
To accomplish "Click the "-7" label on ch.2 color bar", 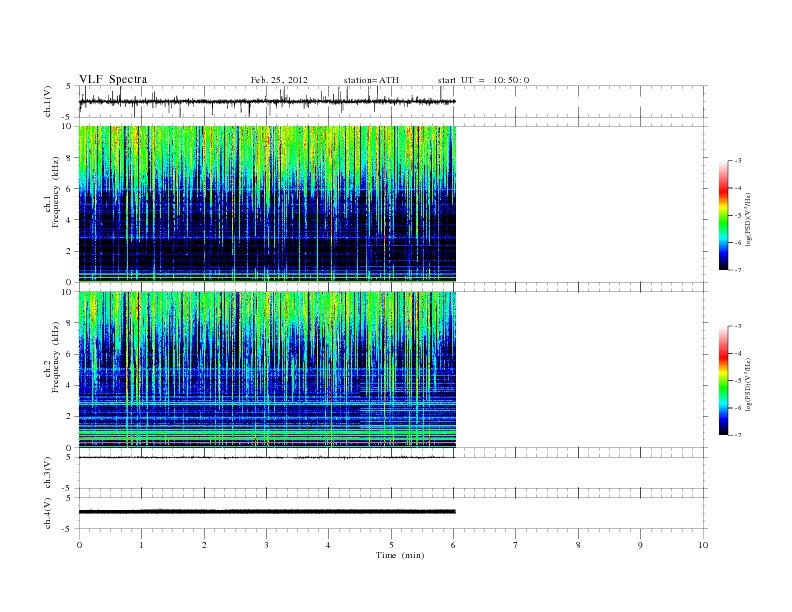I will pos(738,435).
